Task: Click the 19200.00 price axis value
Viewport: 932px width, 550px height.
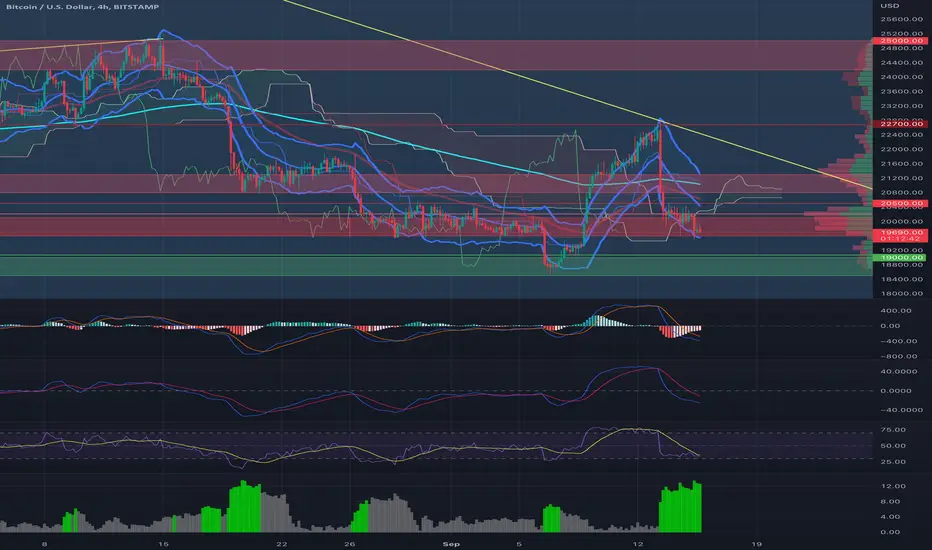Action: [902, 250]
